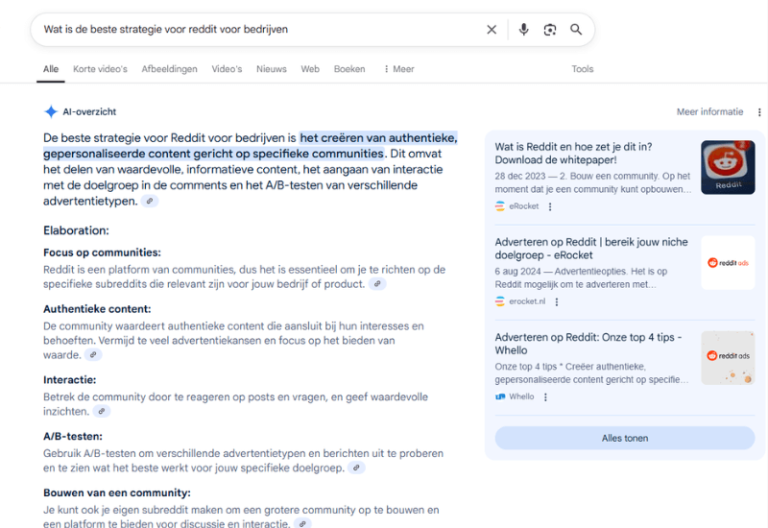Click the 'Interactie:' heading
Viewport: 768px width, 528px height.
(70, 380)
